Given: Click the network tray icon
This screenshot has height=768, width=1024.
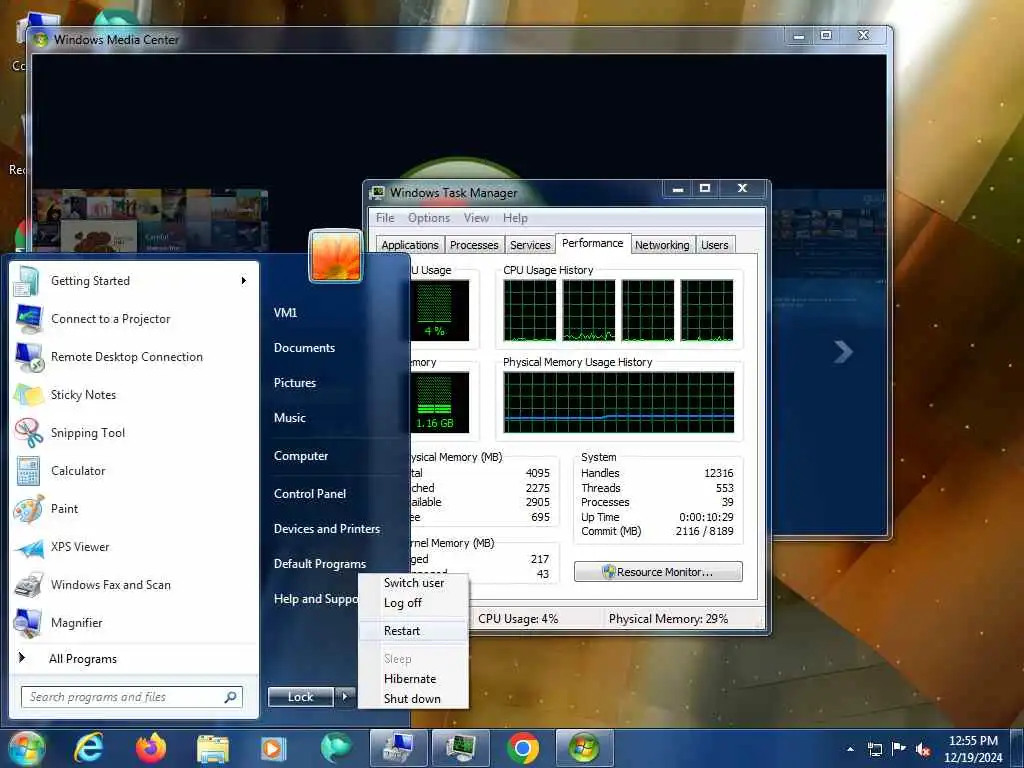Looking at the screenshot, I should 874,749.
